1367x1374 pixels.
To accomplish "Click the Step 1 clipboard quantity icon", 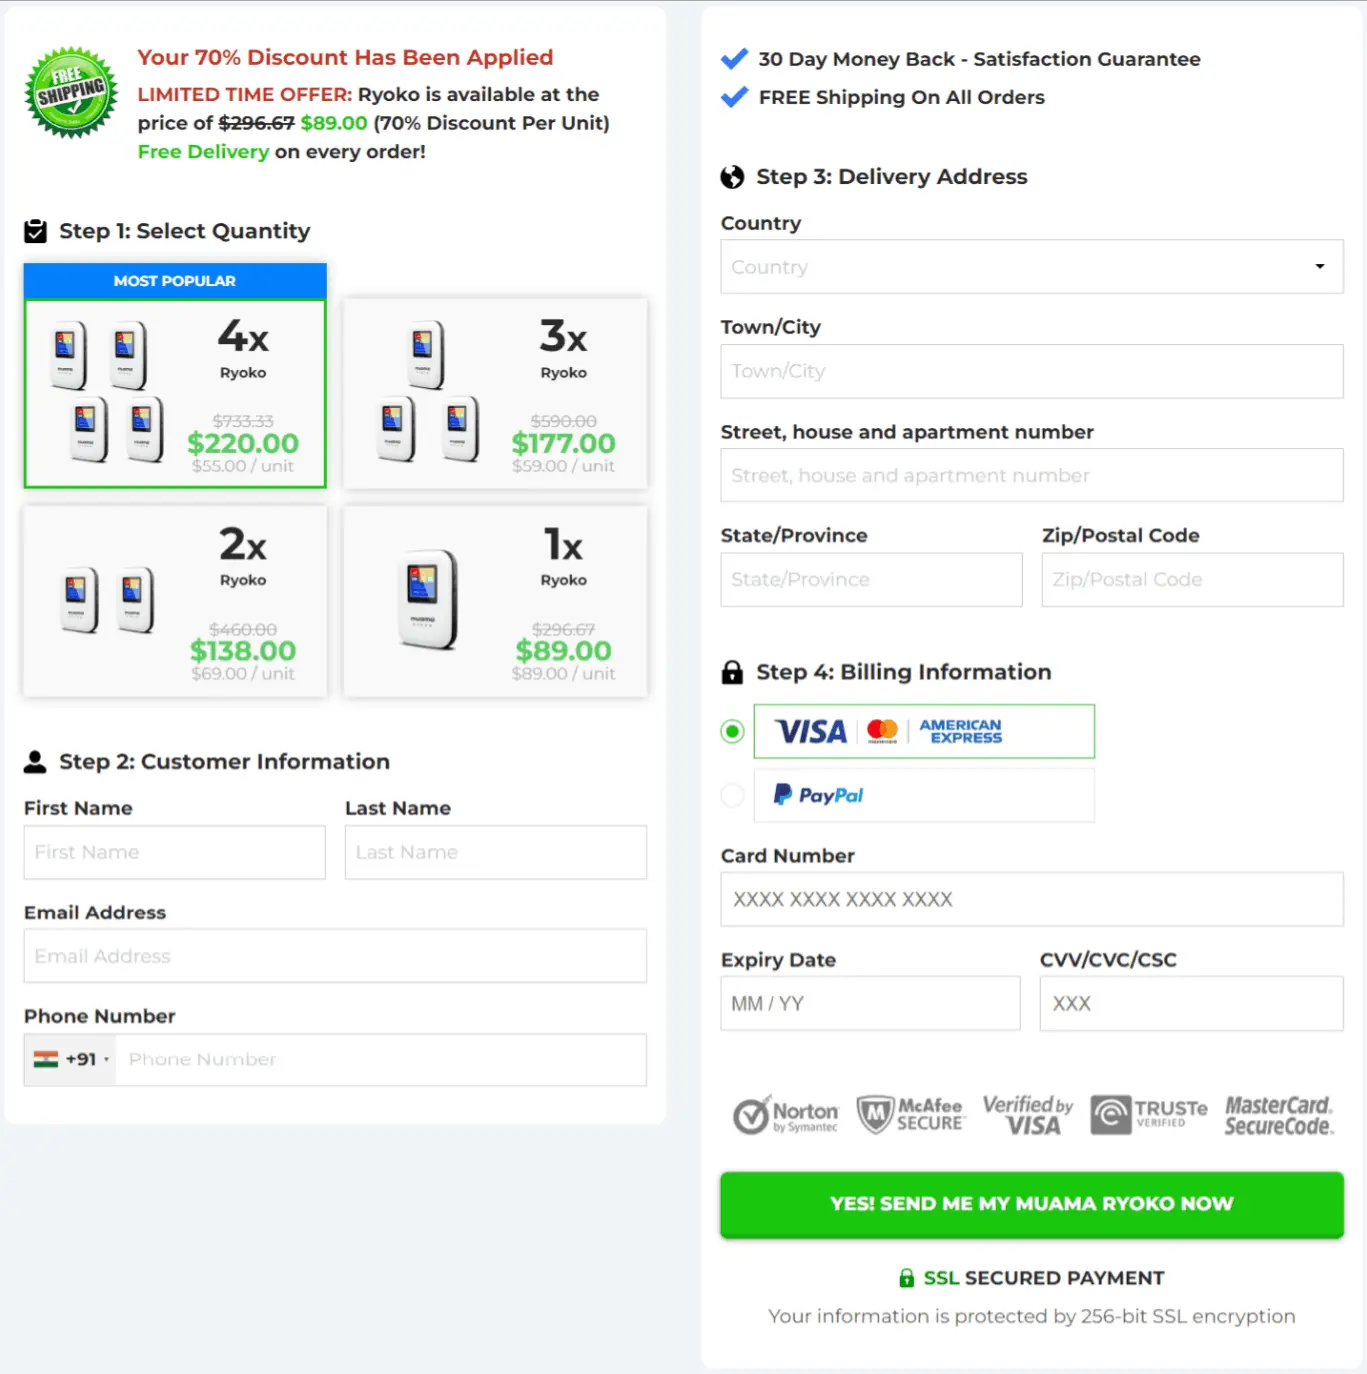I will pos(36,230).
